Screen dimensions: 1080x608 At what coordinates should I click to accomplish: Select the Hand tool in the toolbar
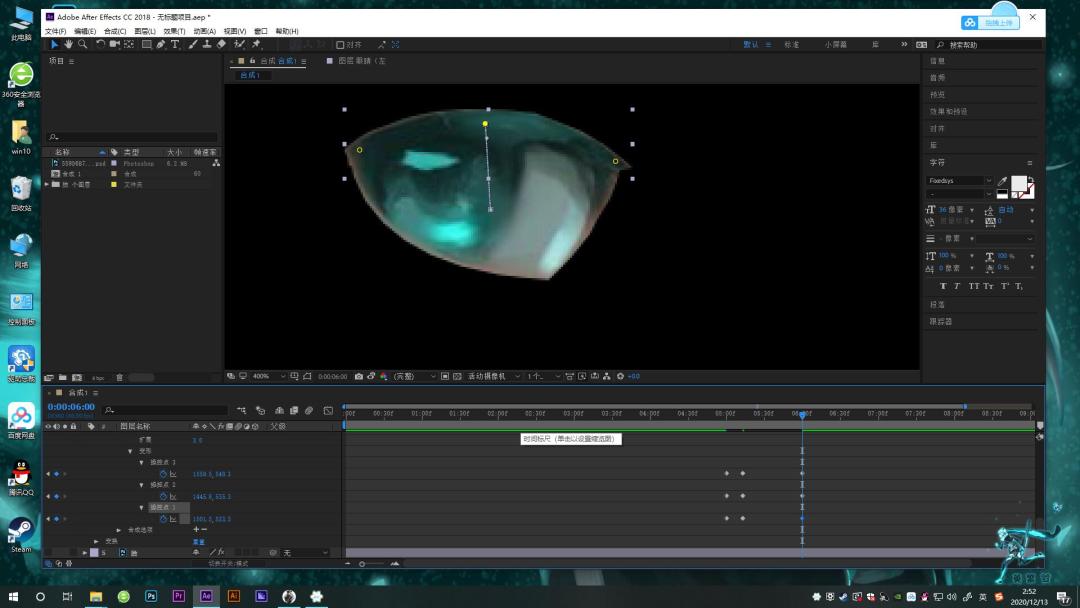[x=68, y=44]
